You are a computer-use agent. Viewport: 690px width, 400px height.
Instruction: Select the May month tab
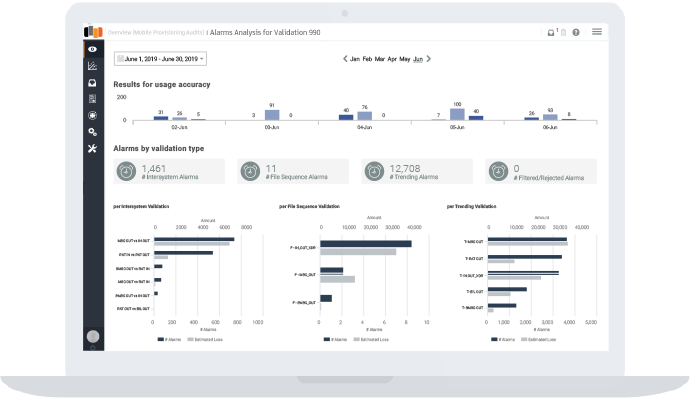(405, 59)
